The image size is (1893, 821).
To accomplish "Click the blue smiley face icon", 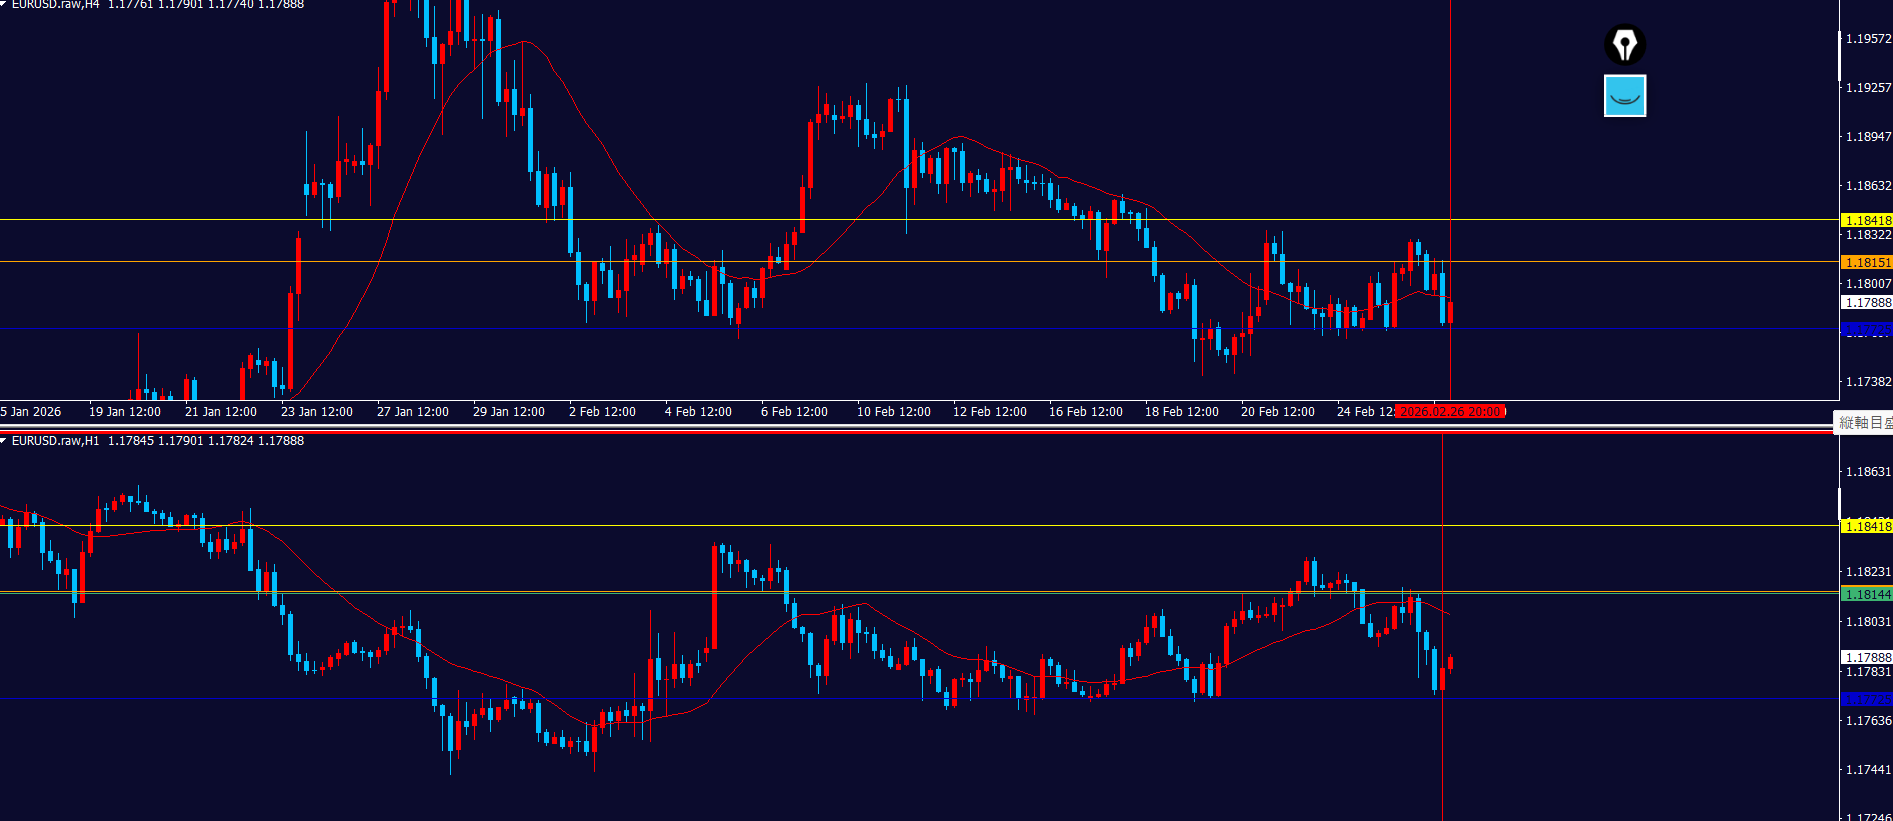I will coord(1625,96).
